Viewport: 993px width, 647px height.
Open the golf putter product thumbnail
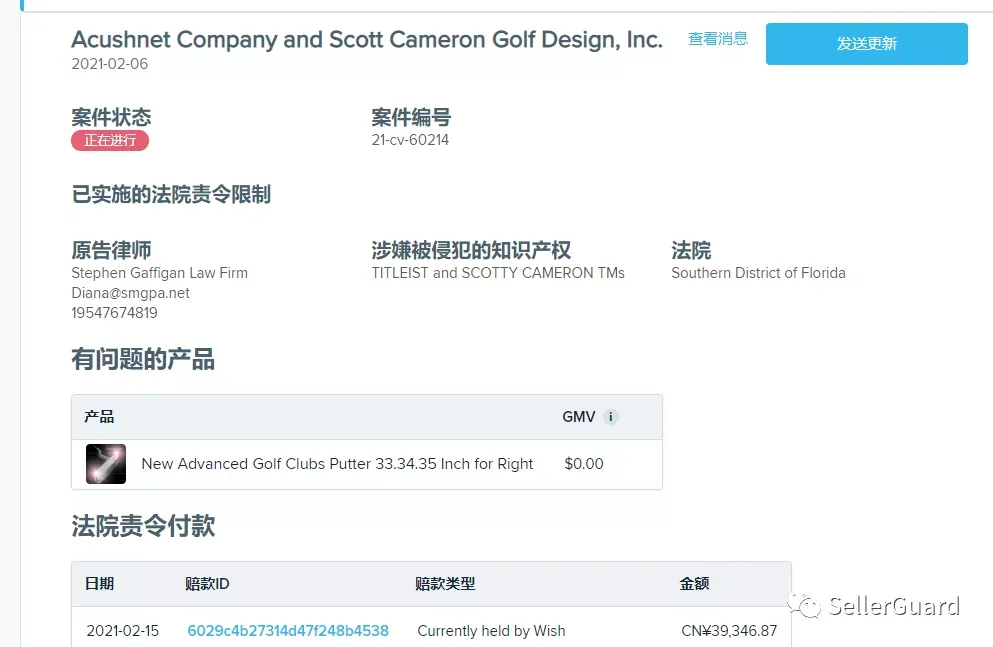pyautogui.click(x=106, y=464)
